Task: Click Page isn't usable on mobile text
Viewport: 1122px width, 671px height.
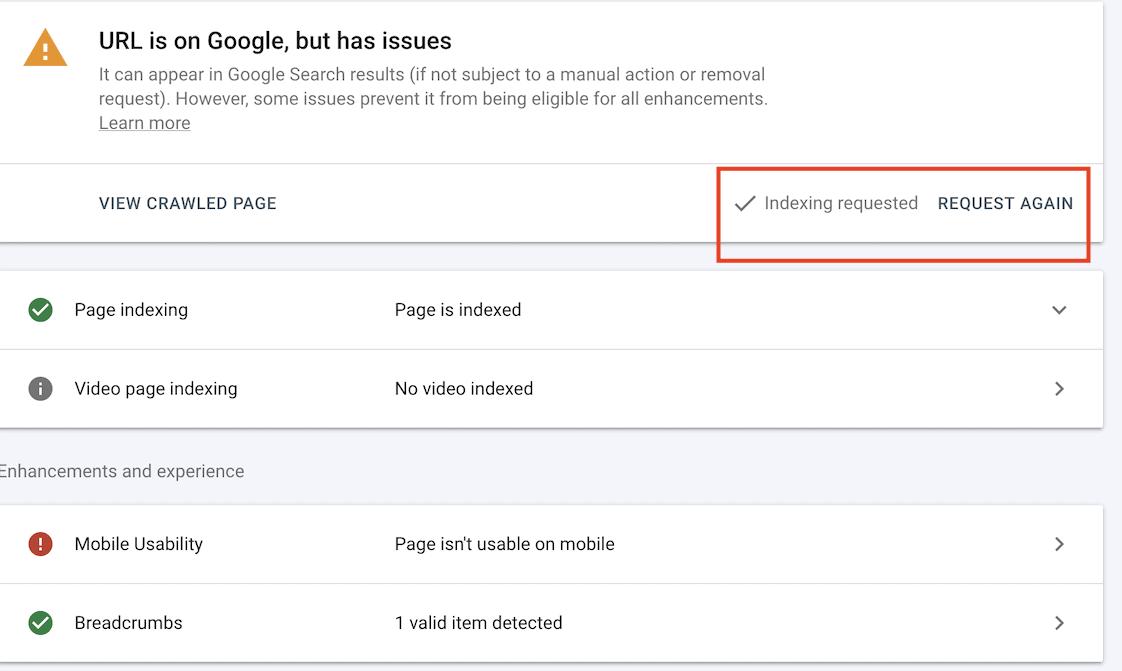Action: pyautogui.click(x=504, y=544)
